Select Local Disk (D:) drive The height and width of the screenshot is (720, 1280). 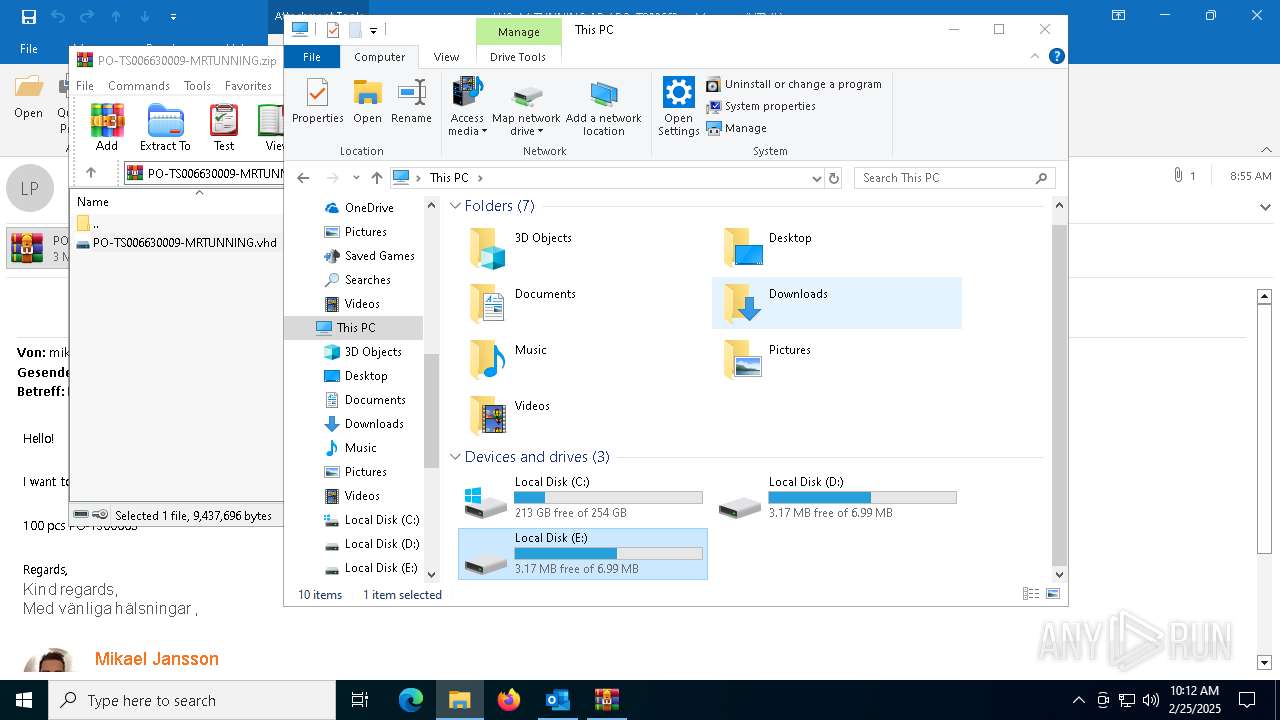[x=837, y=498]
